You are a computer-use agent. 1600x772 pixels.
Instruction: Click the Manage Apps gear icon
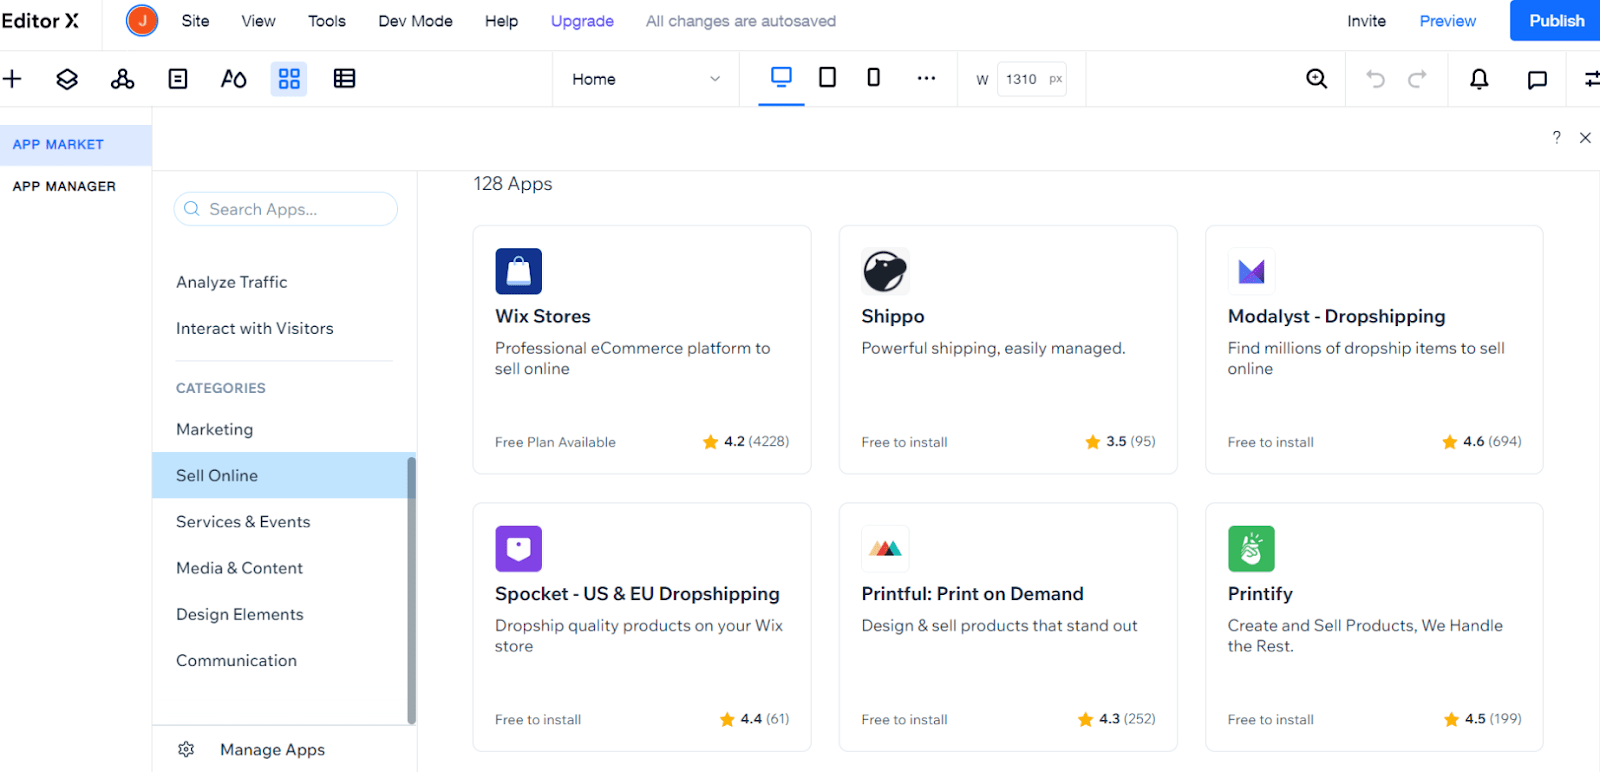click(x=186, y=749)
